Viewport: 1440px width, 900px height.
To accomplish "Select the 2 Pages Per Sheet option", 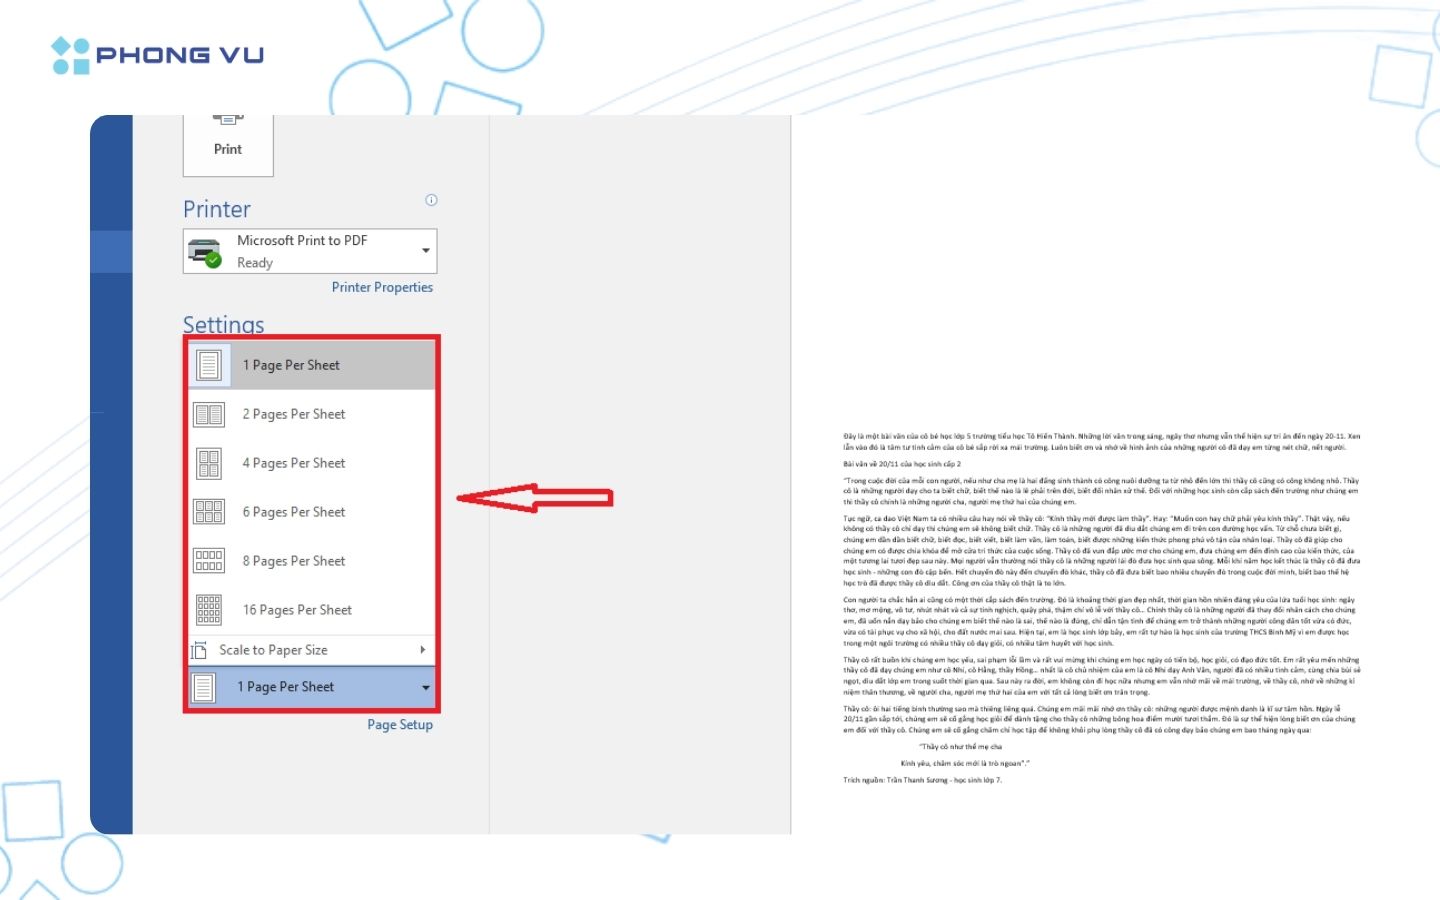I will 294,414.
